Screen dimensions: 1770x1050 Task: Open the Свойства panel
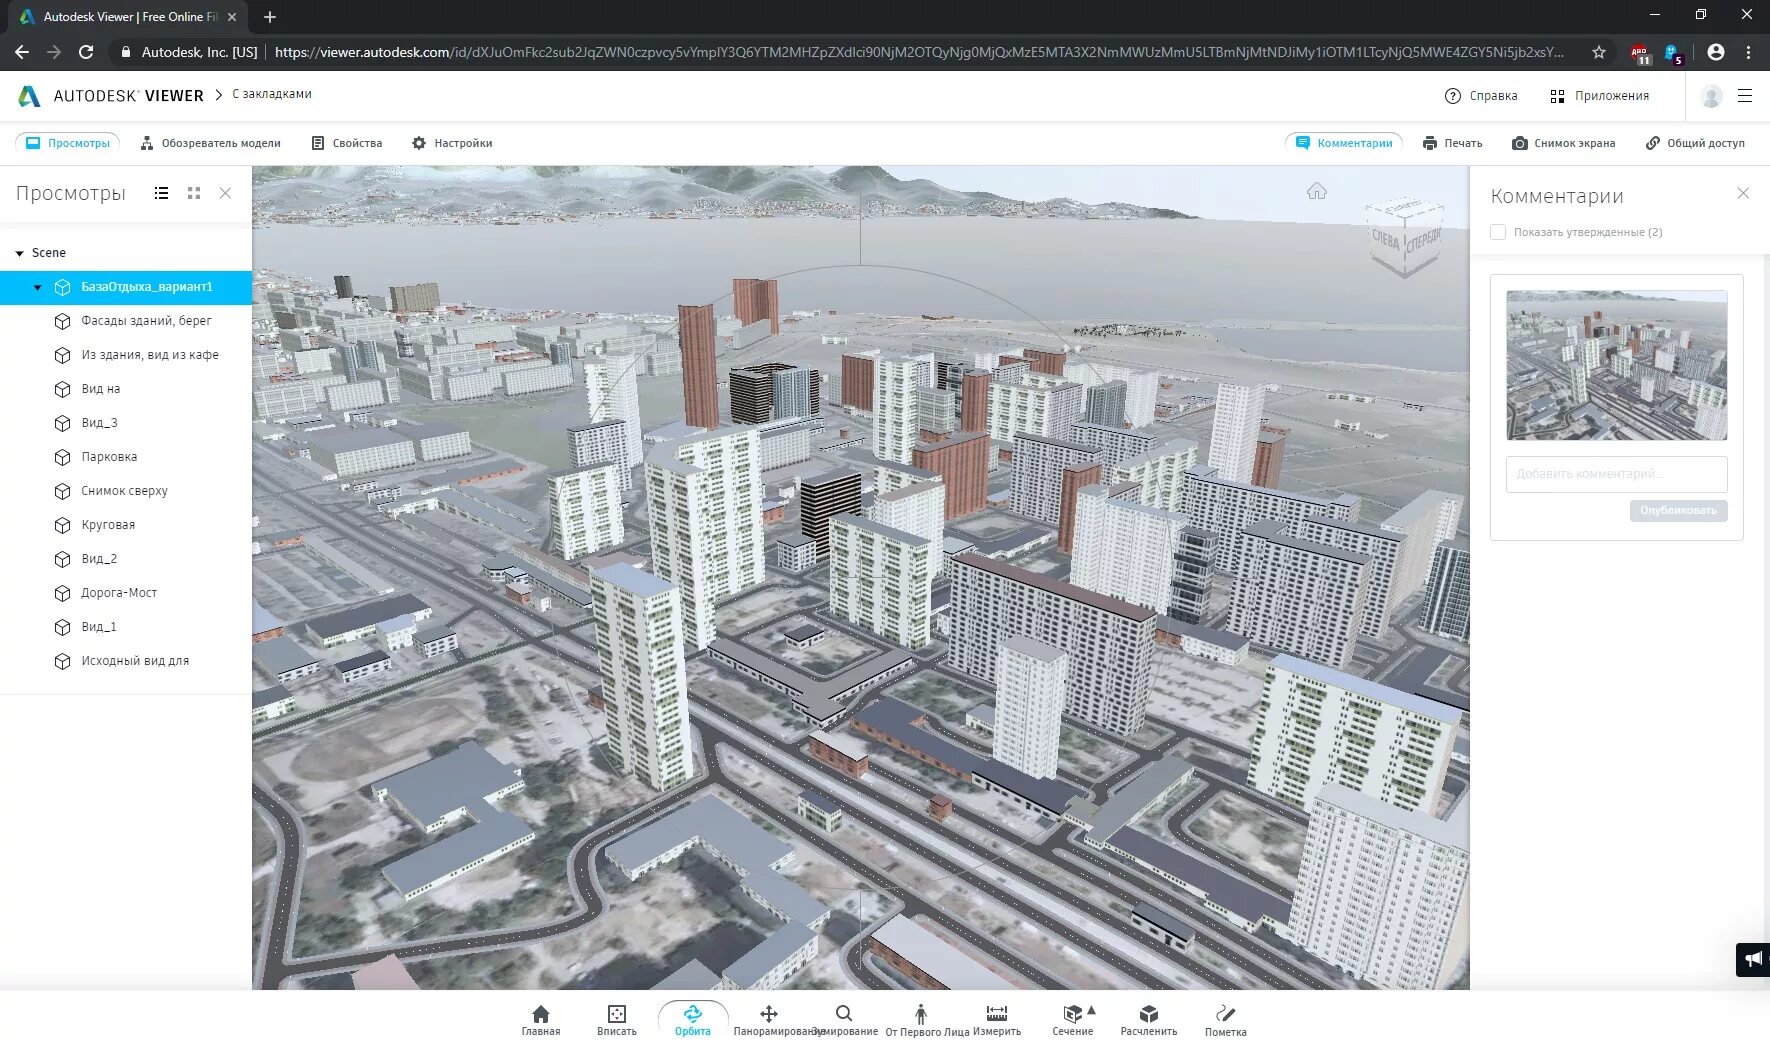point(346,143)
